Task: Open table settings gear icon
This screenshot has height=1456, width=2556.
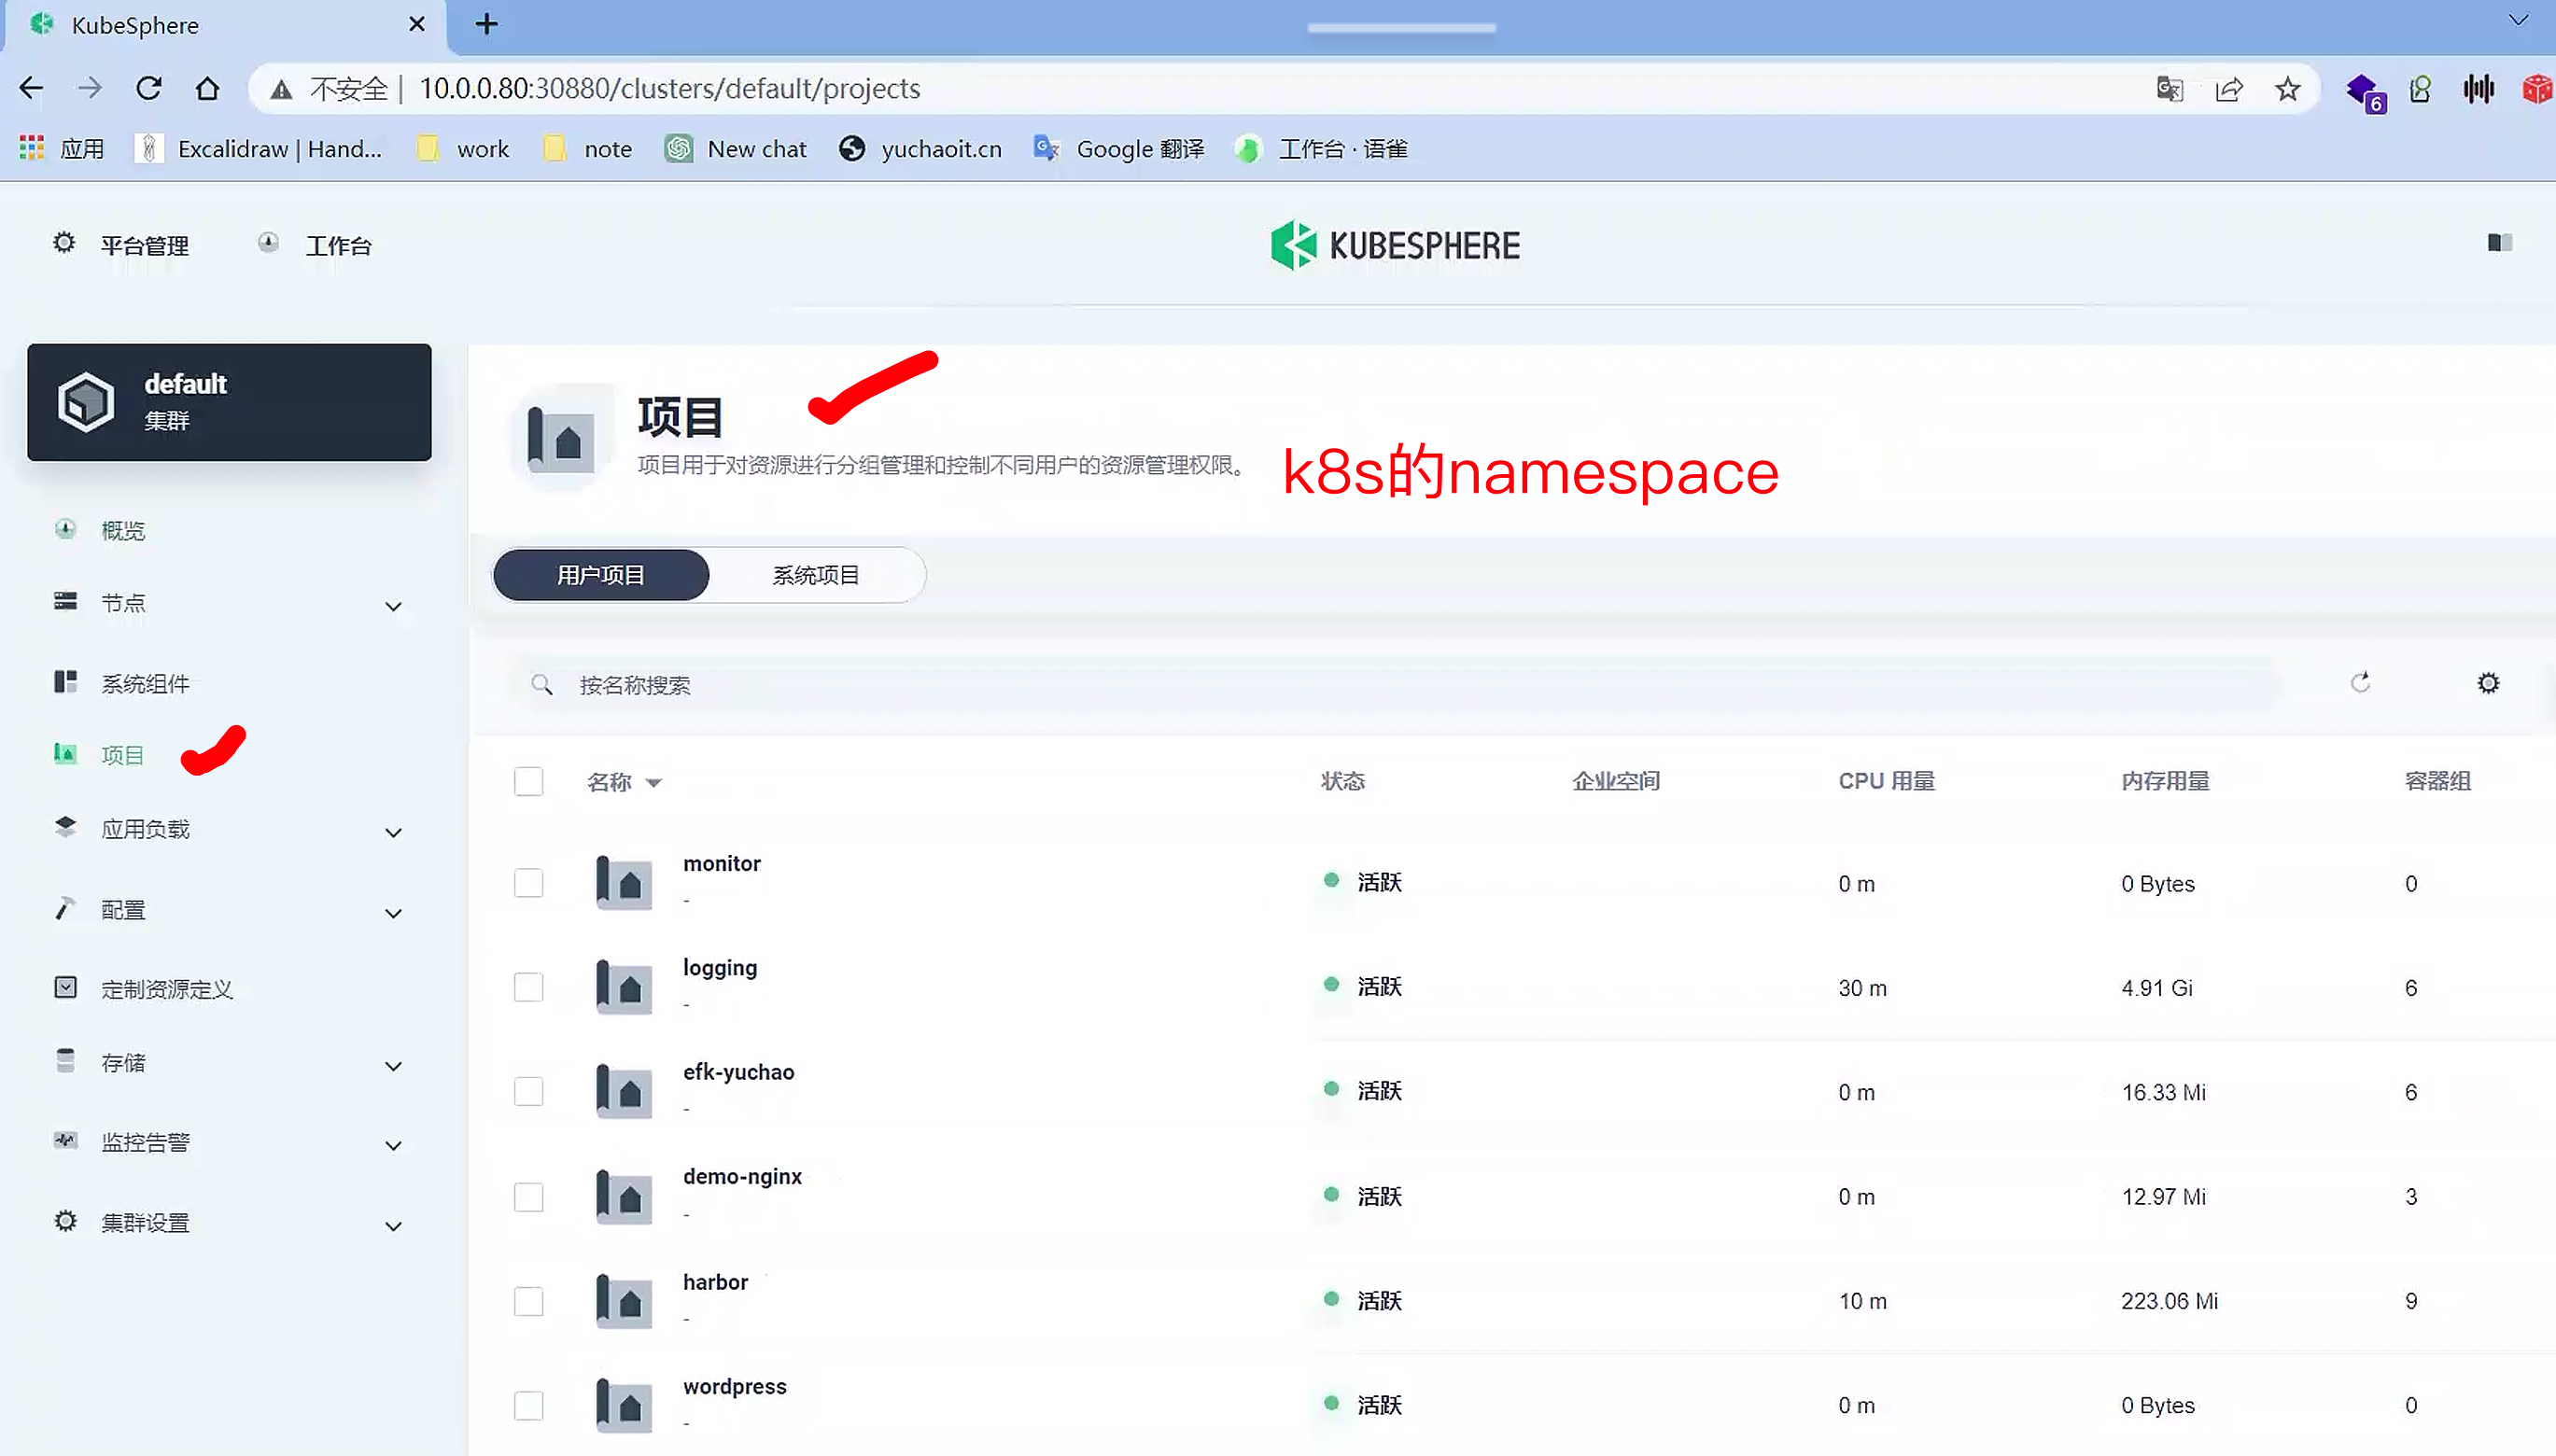Action: 2488,683
